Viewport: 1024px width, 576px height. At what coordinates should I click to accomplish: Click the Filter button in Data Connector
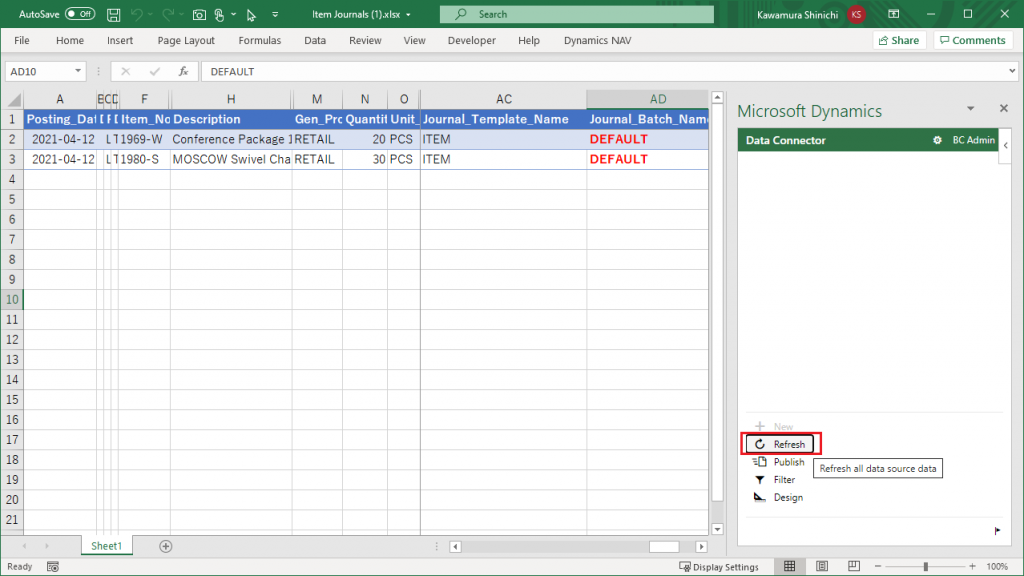[775, 479]
